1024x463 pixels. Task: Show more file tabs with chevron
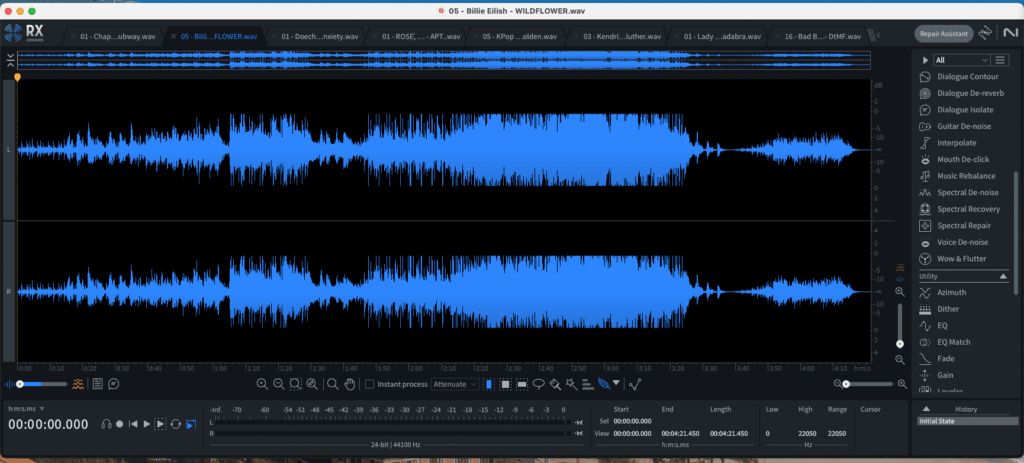point(878,36)
